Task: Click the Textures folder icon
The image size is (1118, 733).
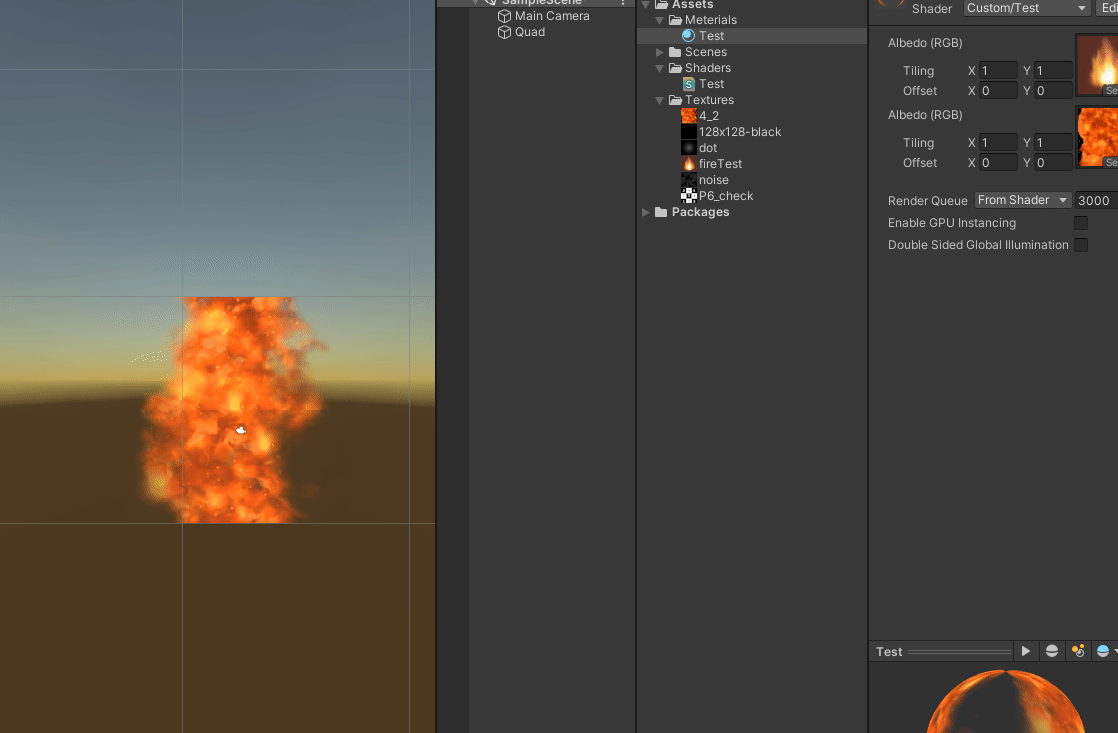Action: pyautogui.click(x=675, y=100)
